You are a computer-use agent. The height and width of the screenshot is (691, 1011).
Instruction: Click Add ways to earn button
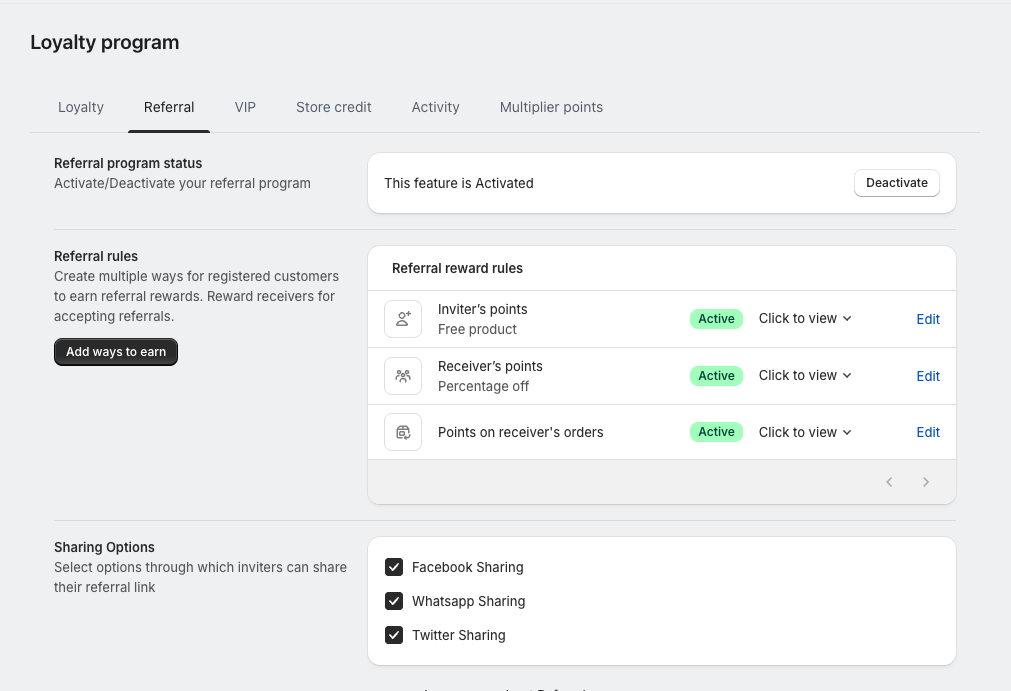coord(116,352)
